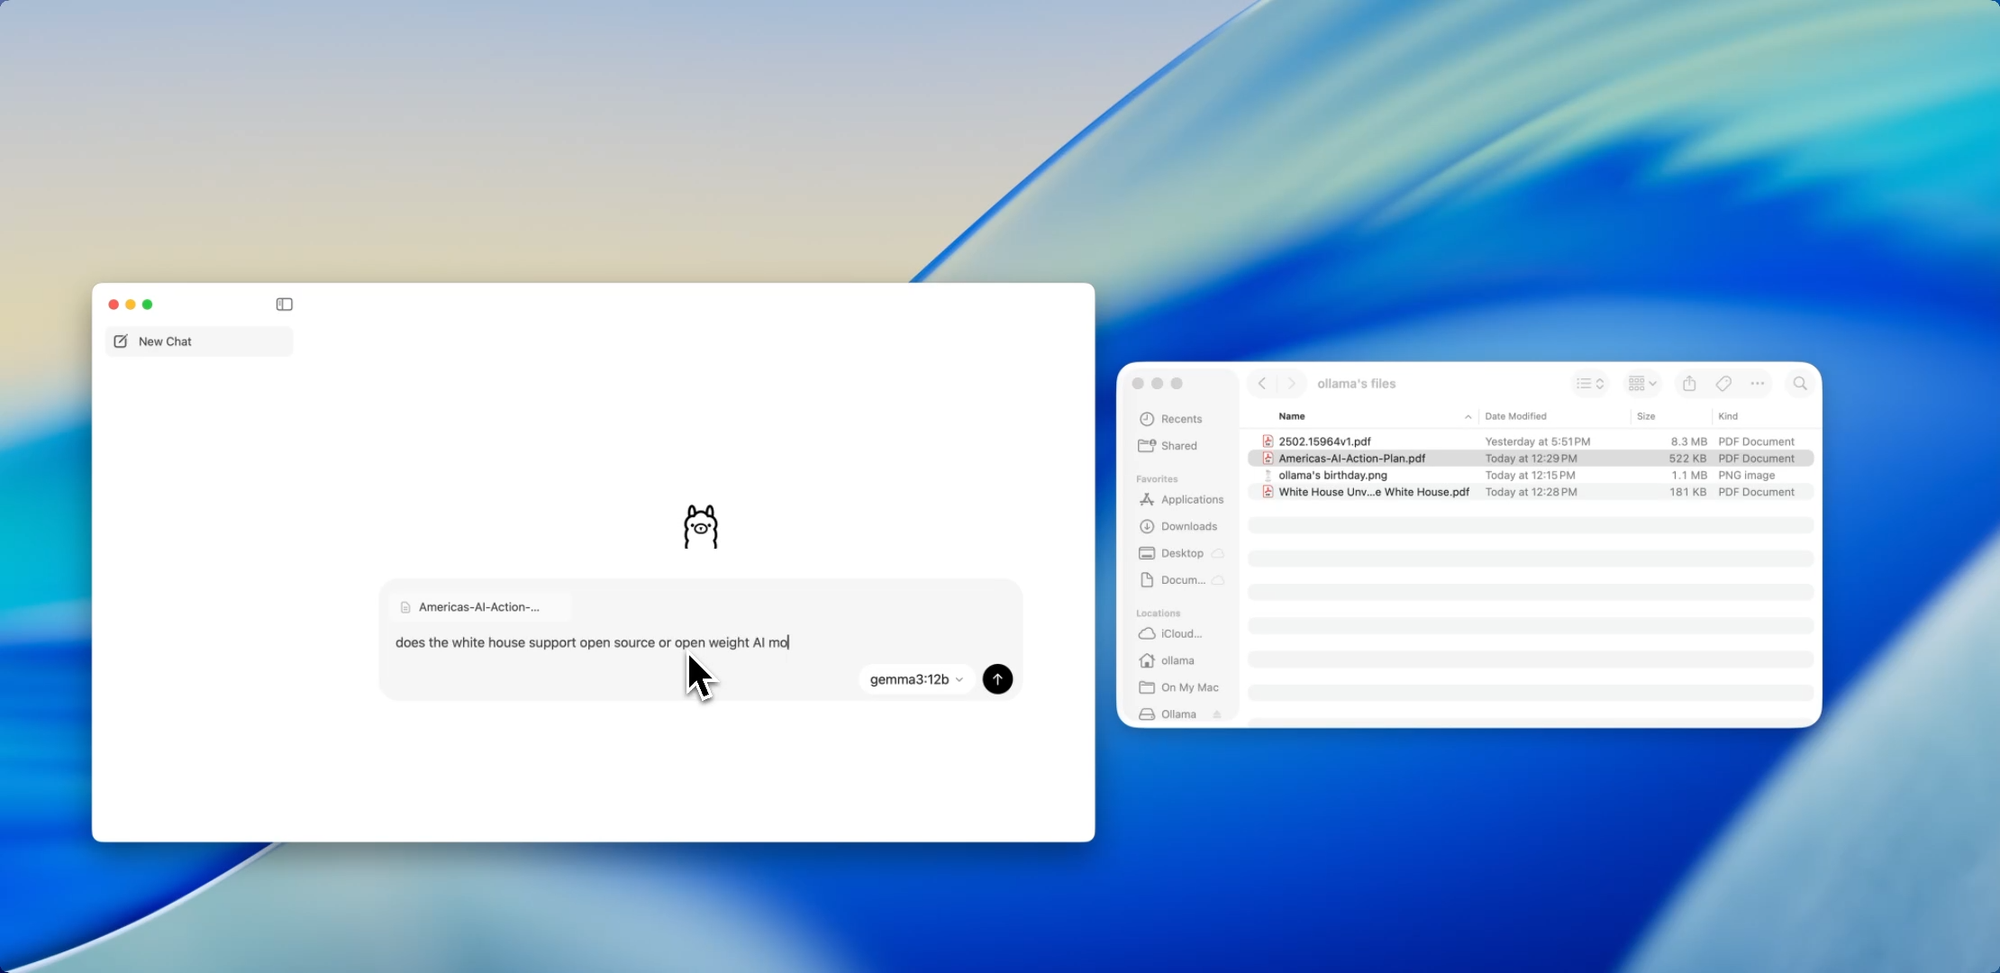Go back in Finder window
This screenshot has width=2000, height=973.
click(1262, 383)
